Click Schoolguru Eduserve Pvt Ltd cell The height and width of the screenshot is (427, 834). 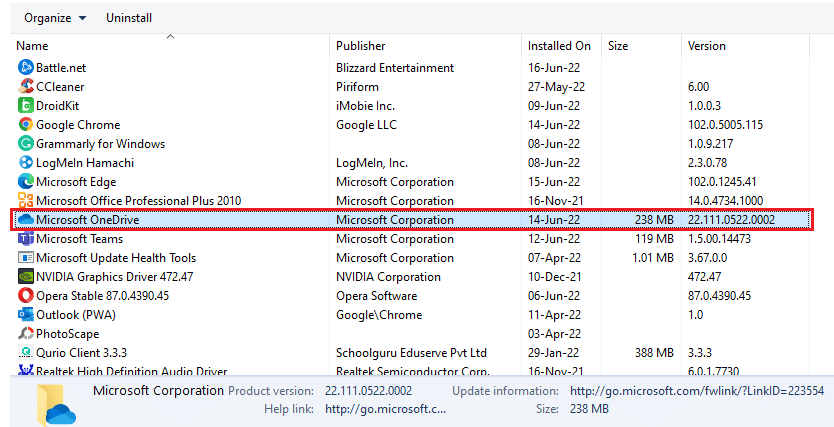(412, 353)
